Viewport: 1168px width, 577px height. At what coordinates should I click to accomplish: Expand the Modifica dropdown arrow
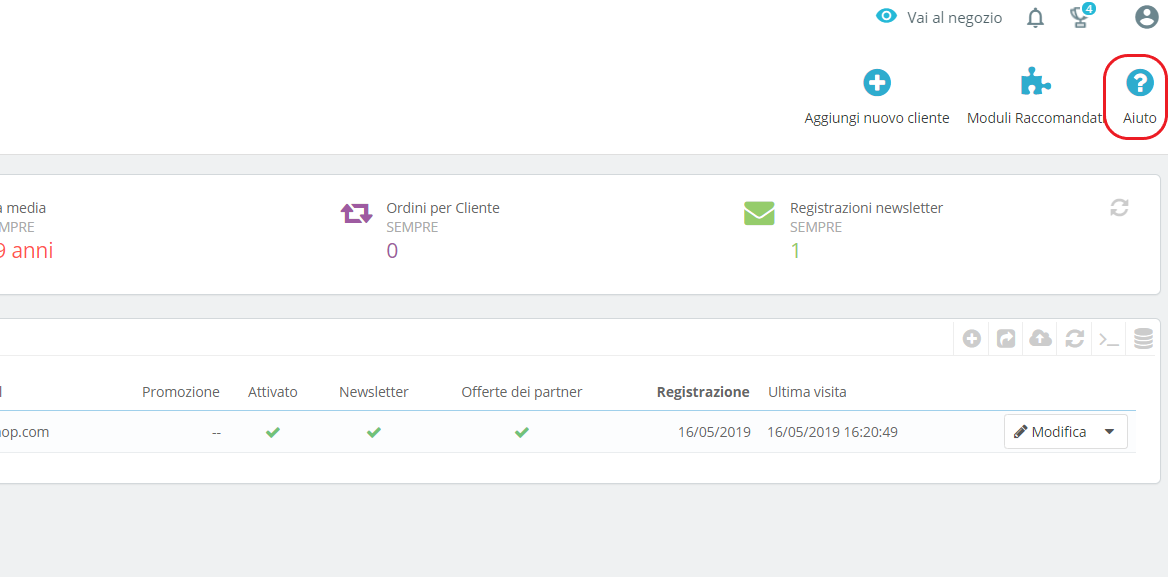click(1110, 431)
